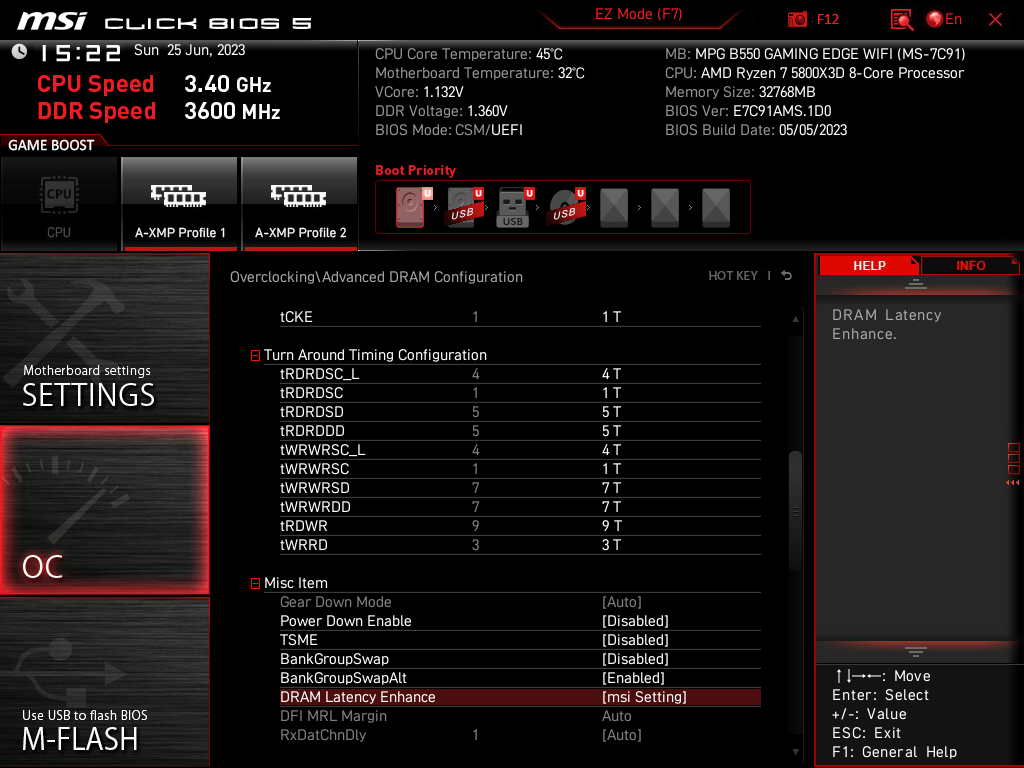Enable A-XMP Profile 1
The image size is (1024, 768).
(180, 204)
